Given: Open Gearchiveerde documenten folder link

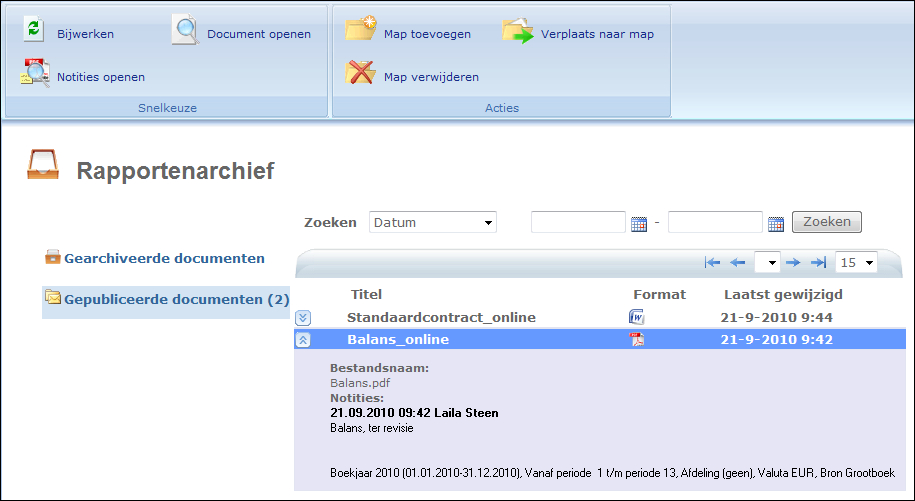Looking at the screenshot, I should tap(165, 258).
